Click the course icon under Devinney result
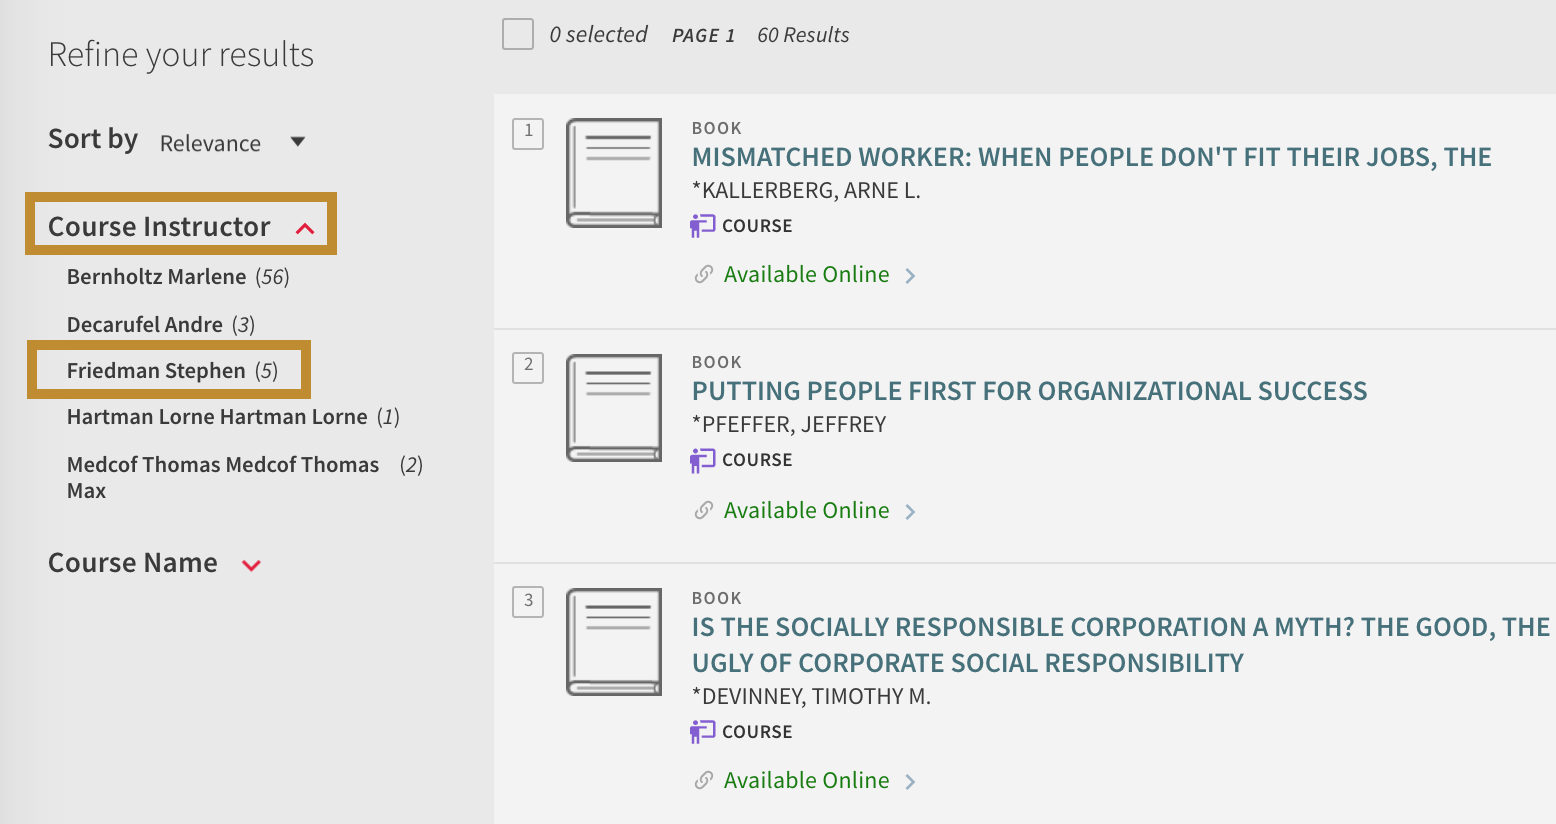 (702, 732)
